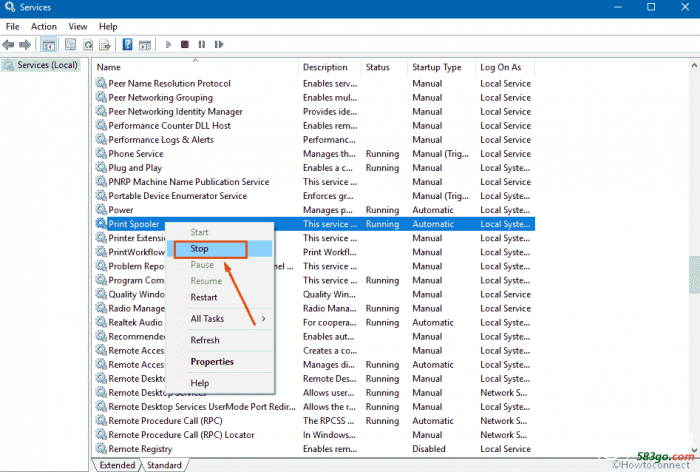Select Peer Networking Identity Manager row
The width and height of the screenshot is (700, 472).
[x=314, y=111]
